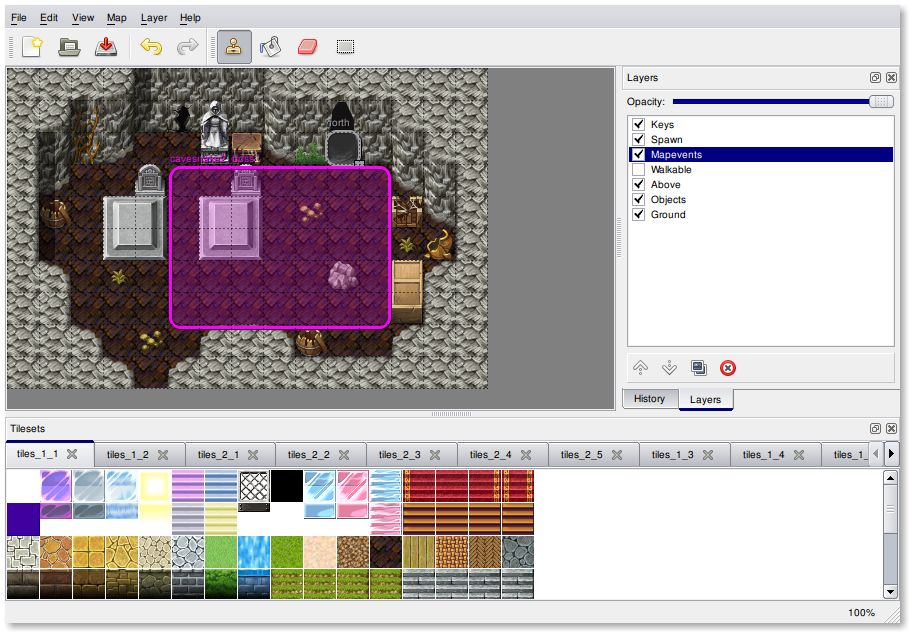Click the Open file folder icon

point(68,46)
